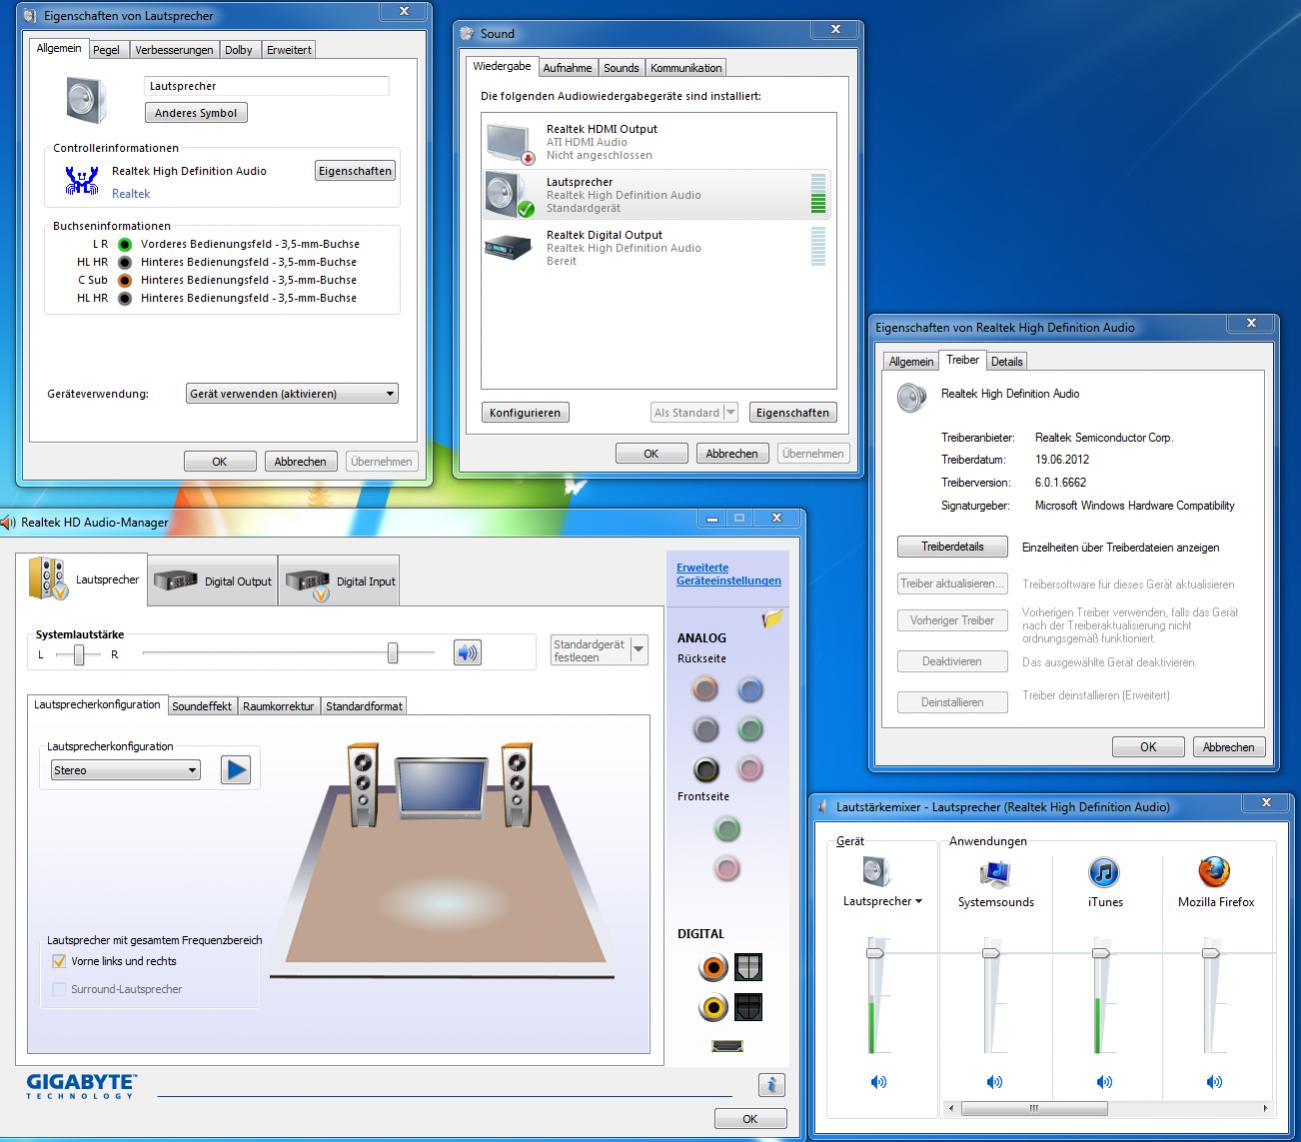Click the Mozilla Firefox icon in mixer

pyautogui.click(x=1213, y=873)
